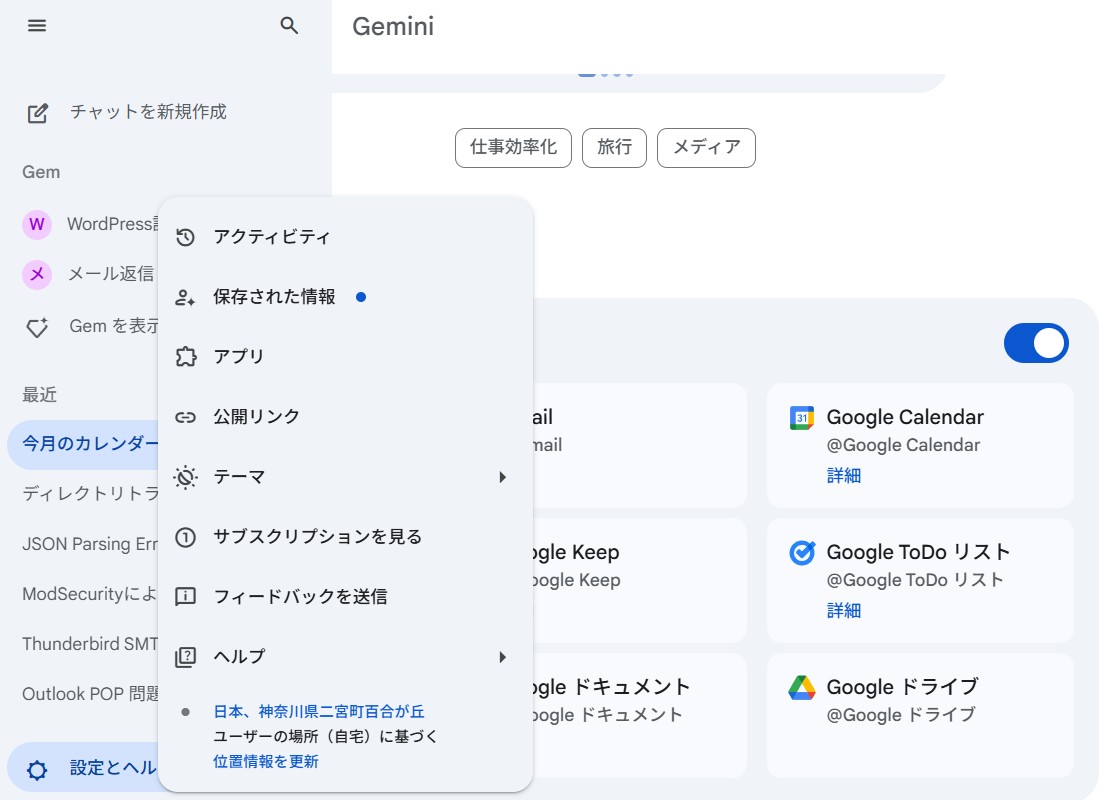Open ModSecurityによ recent chat

point(90,595)
